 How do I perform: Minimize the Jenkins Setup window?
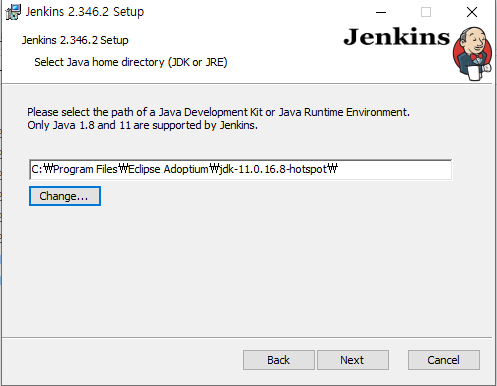point(381,12)
